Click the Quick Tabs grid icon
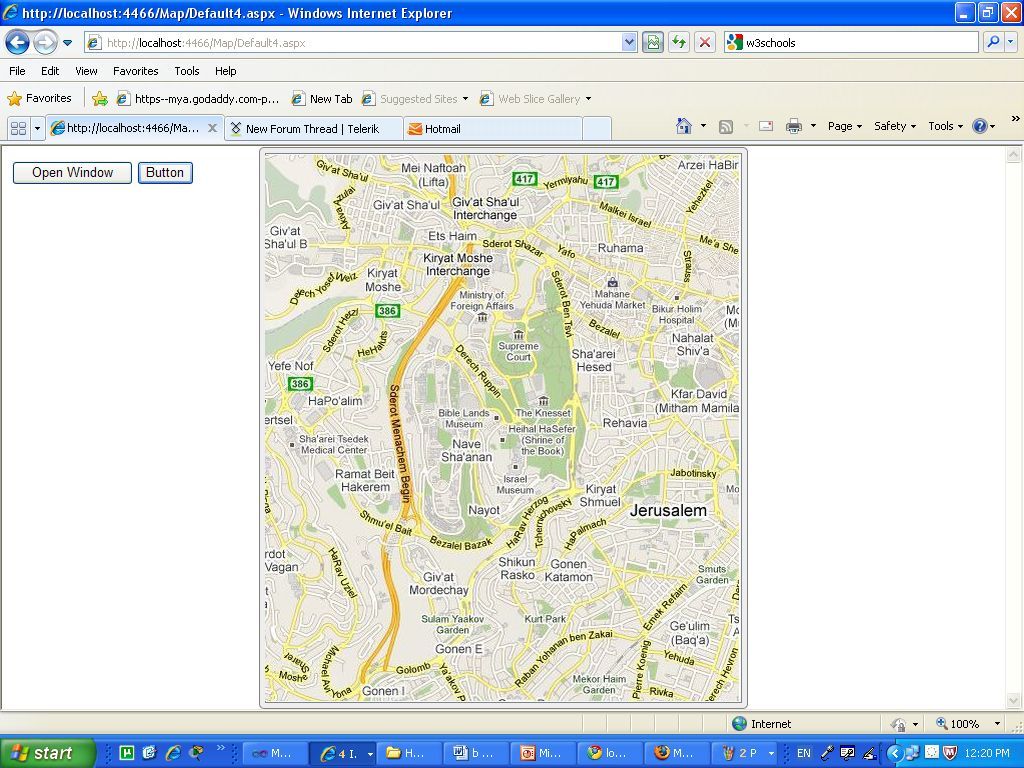This screenshot has width=1024, height=768. [x=18, y=129]
